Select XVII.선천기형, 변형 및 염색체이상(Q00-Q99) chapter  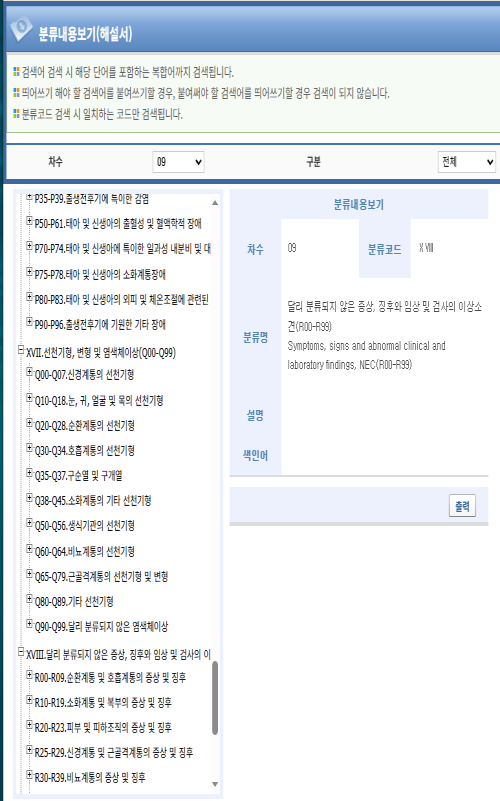coord(101,353)
